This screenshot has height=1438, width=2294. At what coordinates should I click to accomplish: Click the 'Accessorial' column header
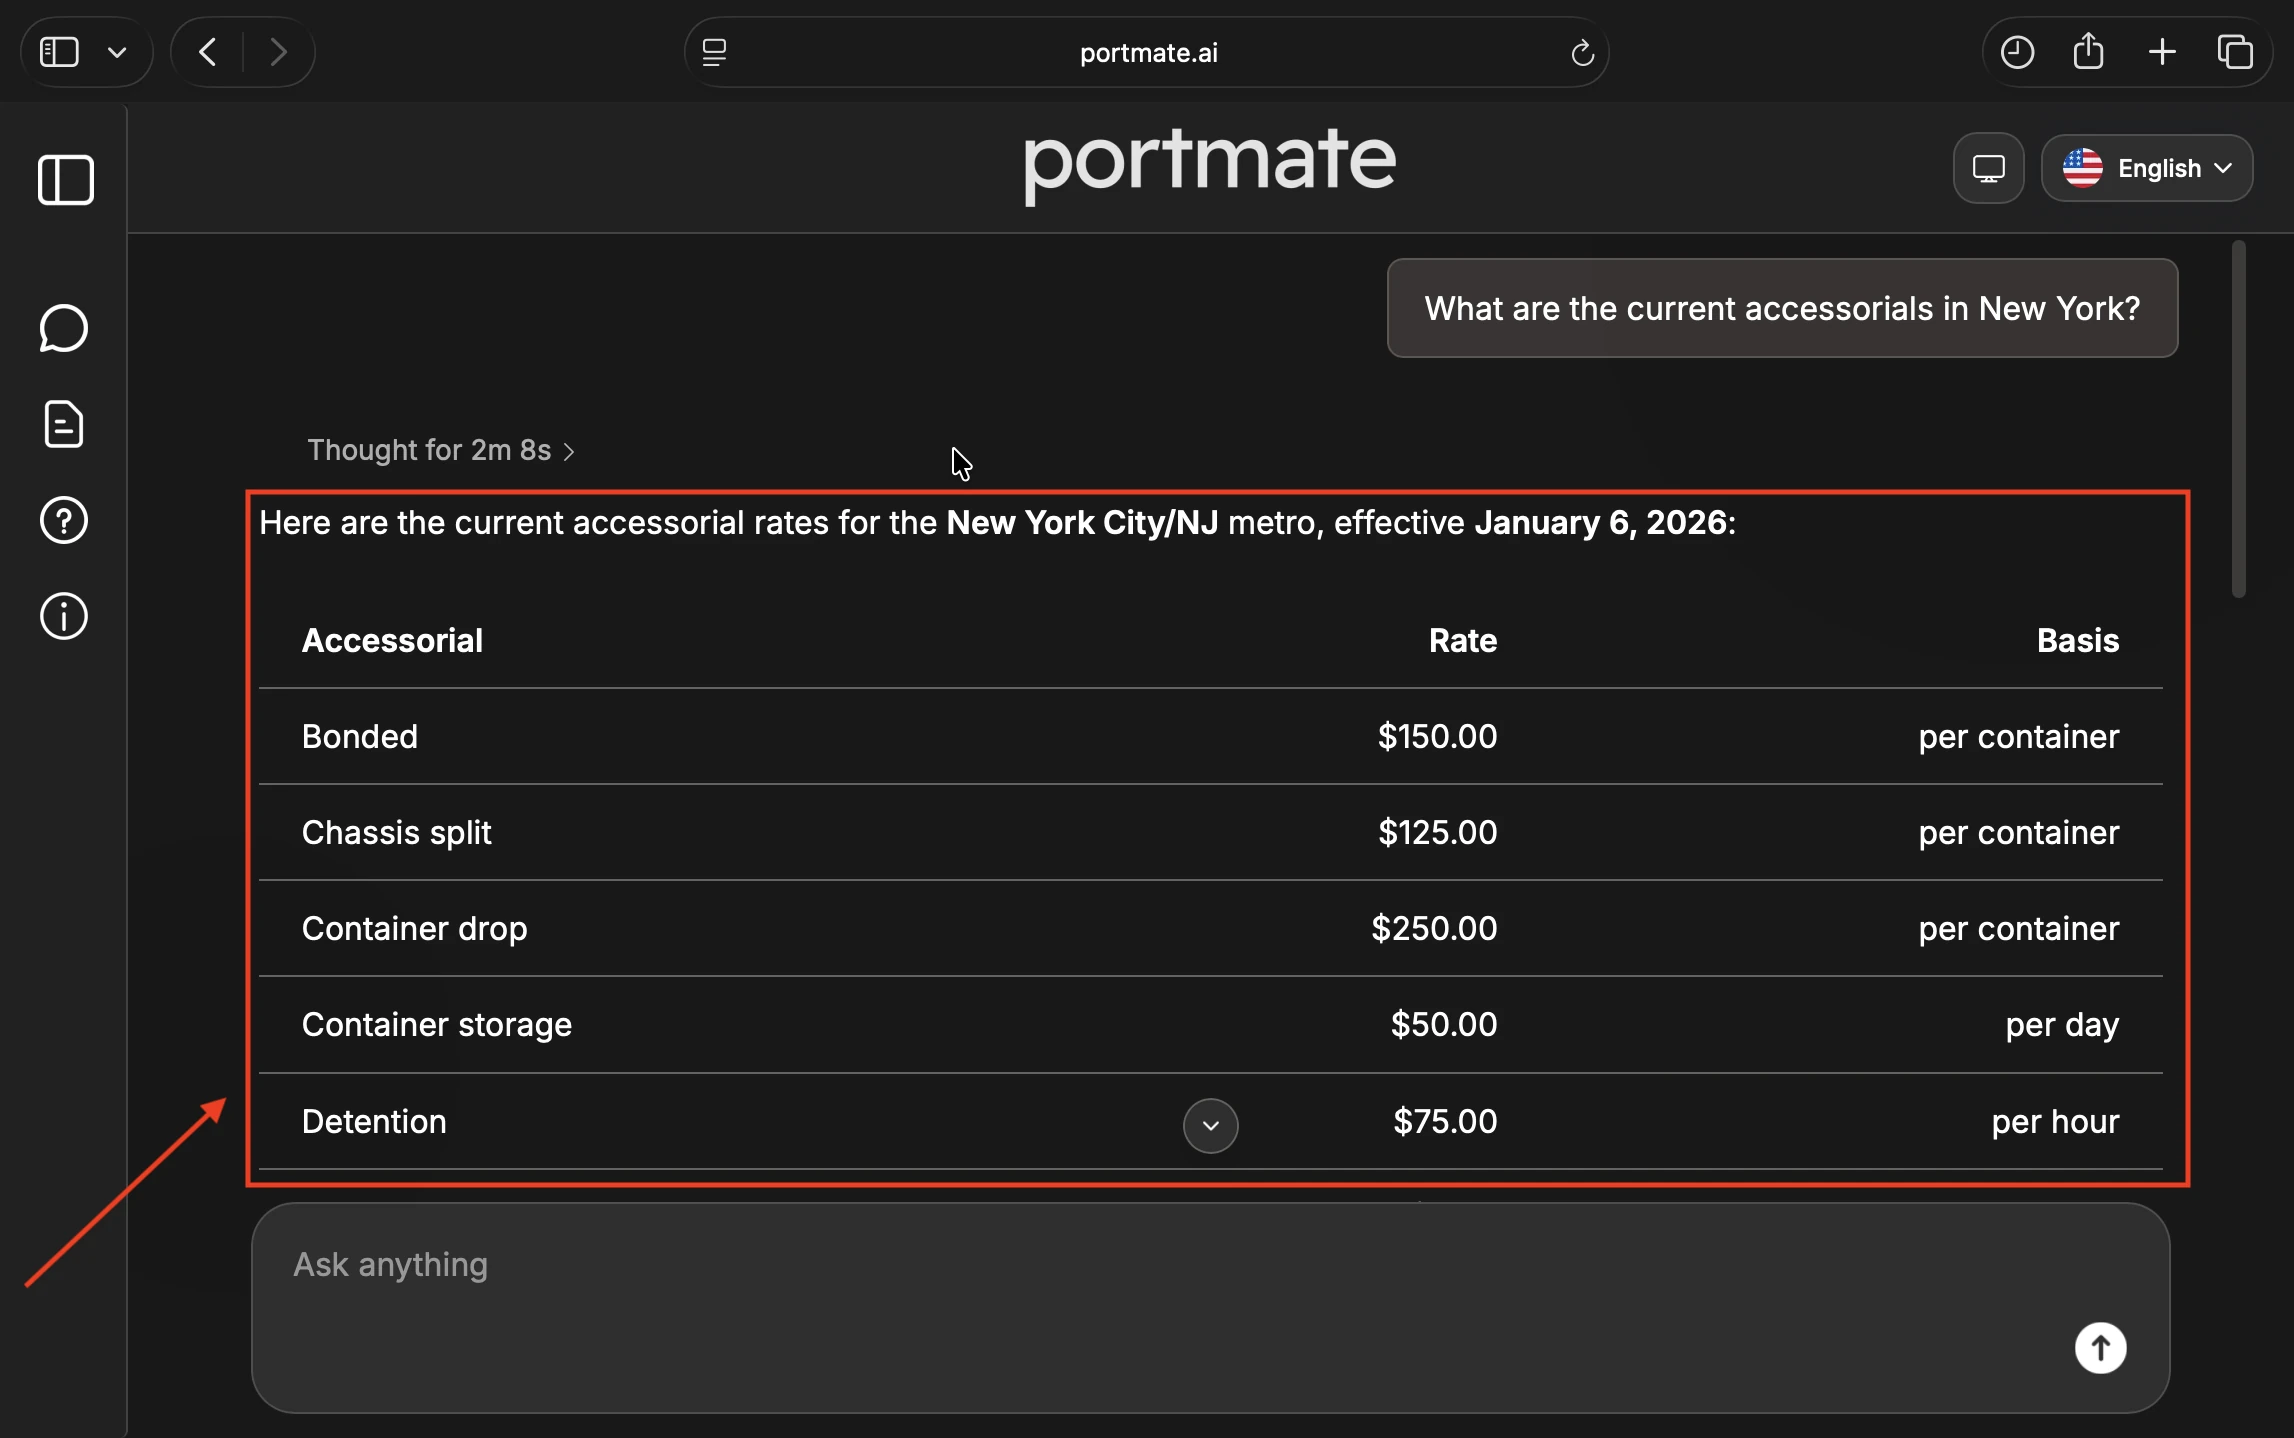point(392,640)
